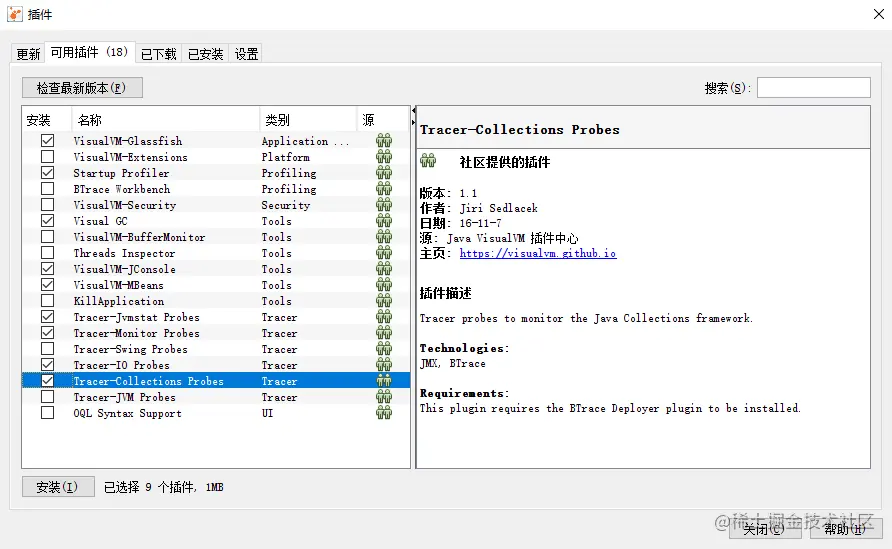
Task: Click the source icon for Tracer-JVM Probes
Action: point(384,397)
